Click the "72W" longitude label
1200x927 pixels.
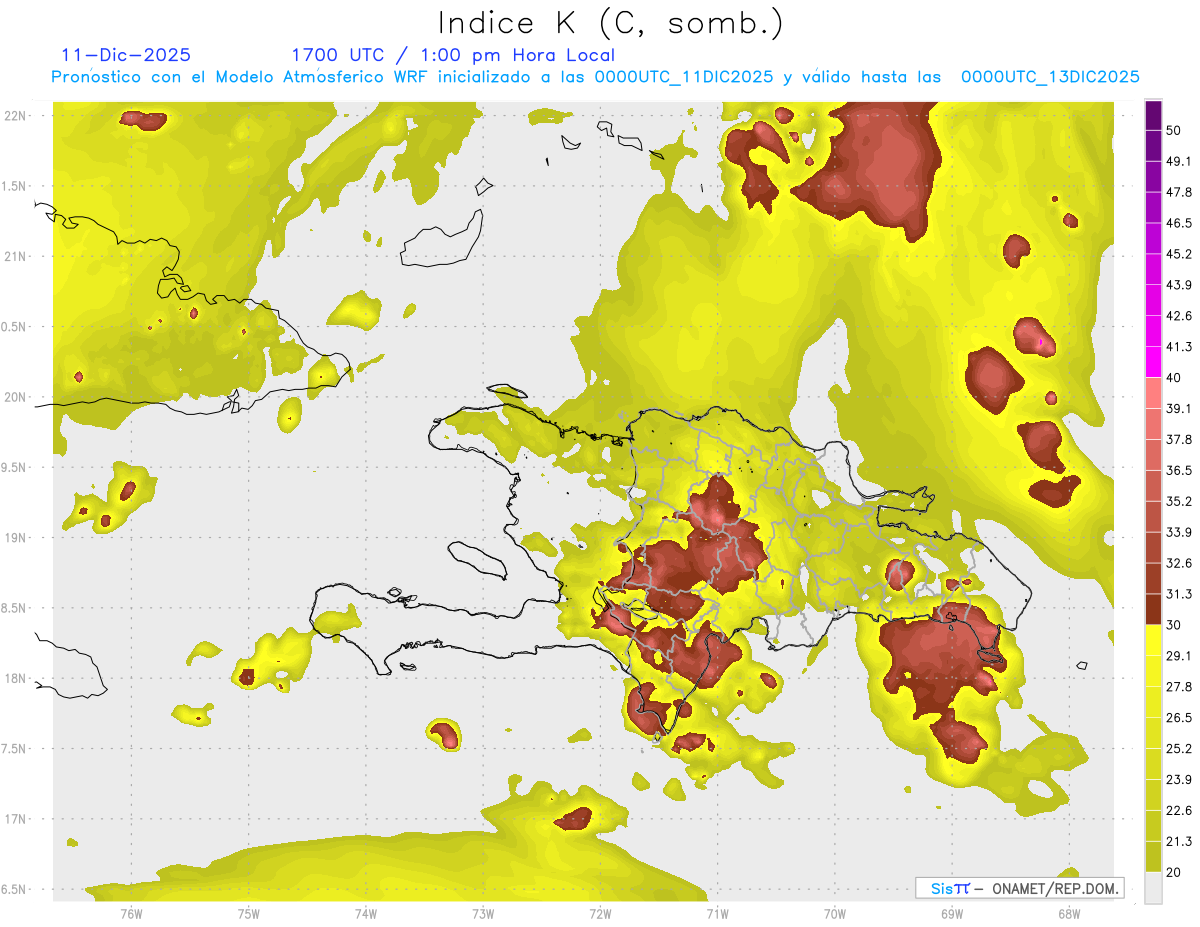[x=600, y=914]
